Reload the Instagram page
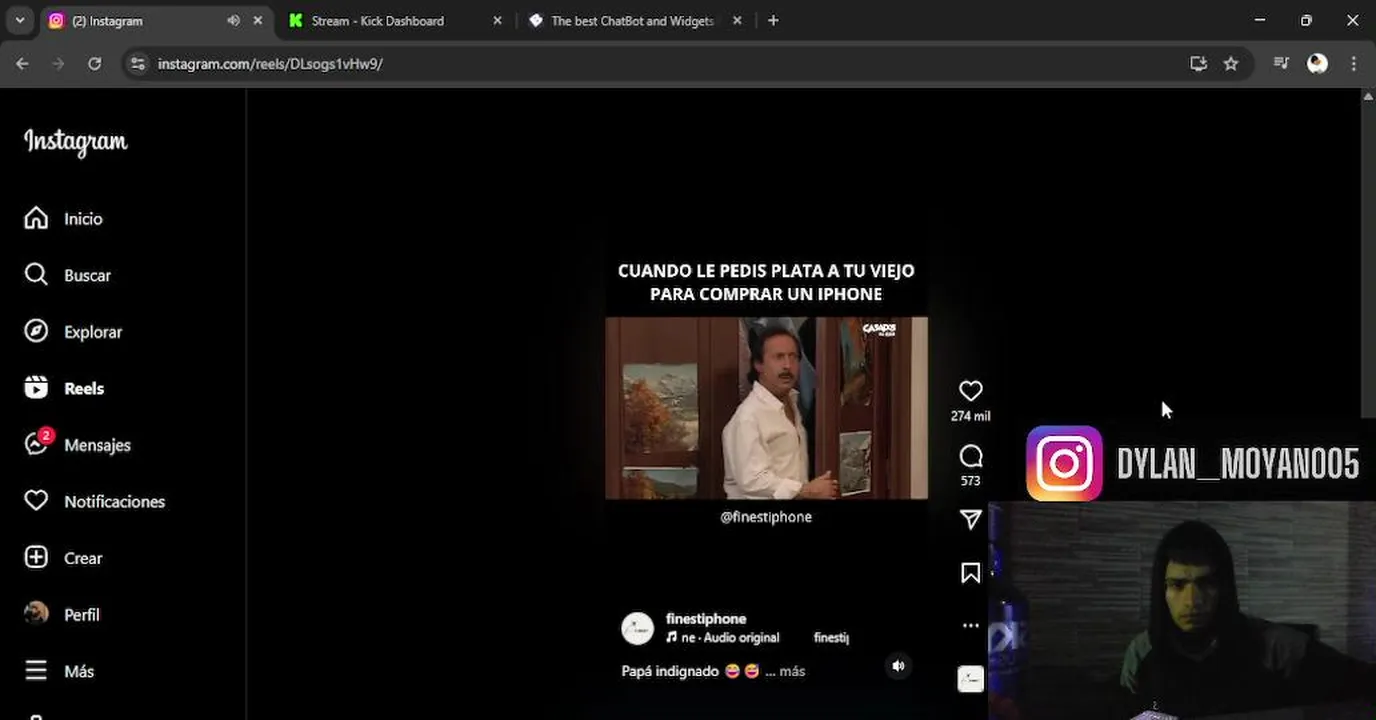Viewport: 1376px width, 720px height. [x=94, y=64]
